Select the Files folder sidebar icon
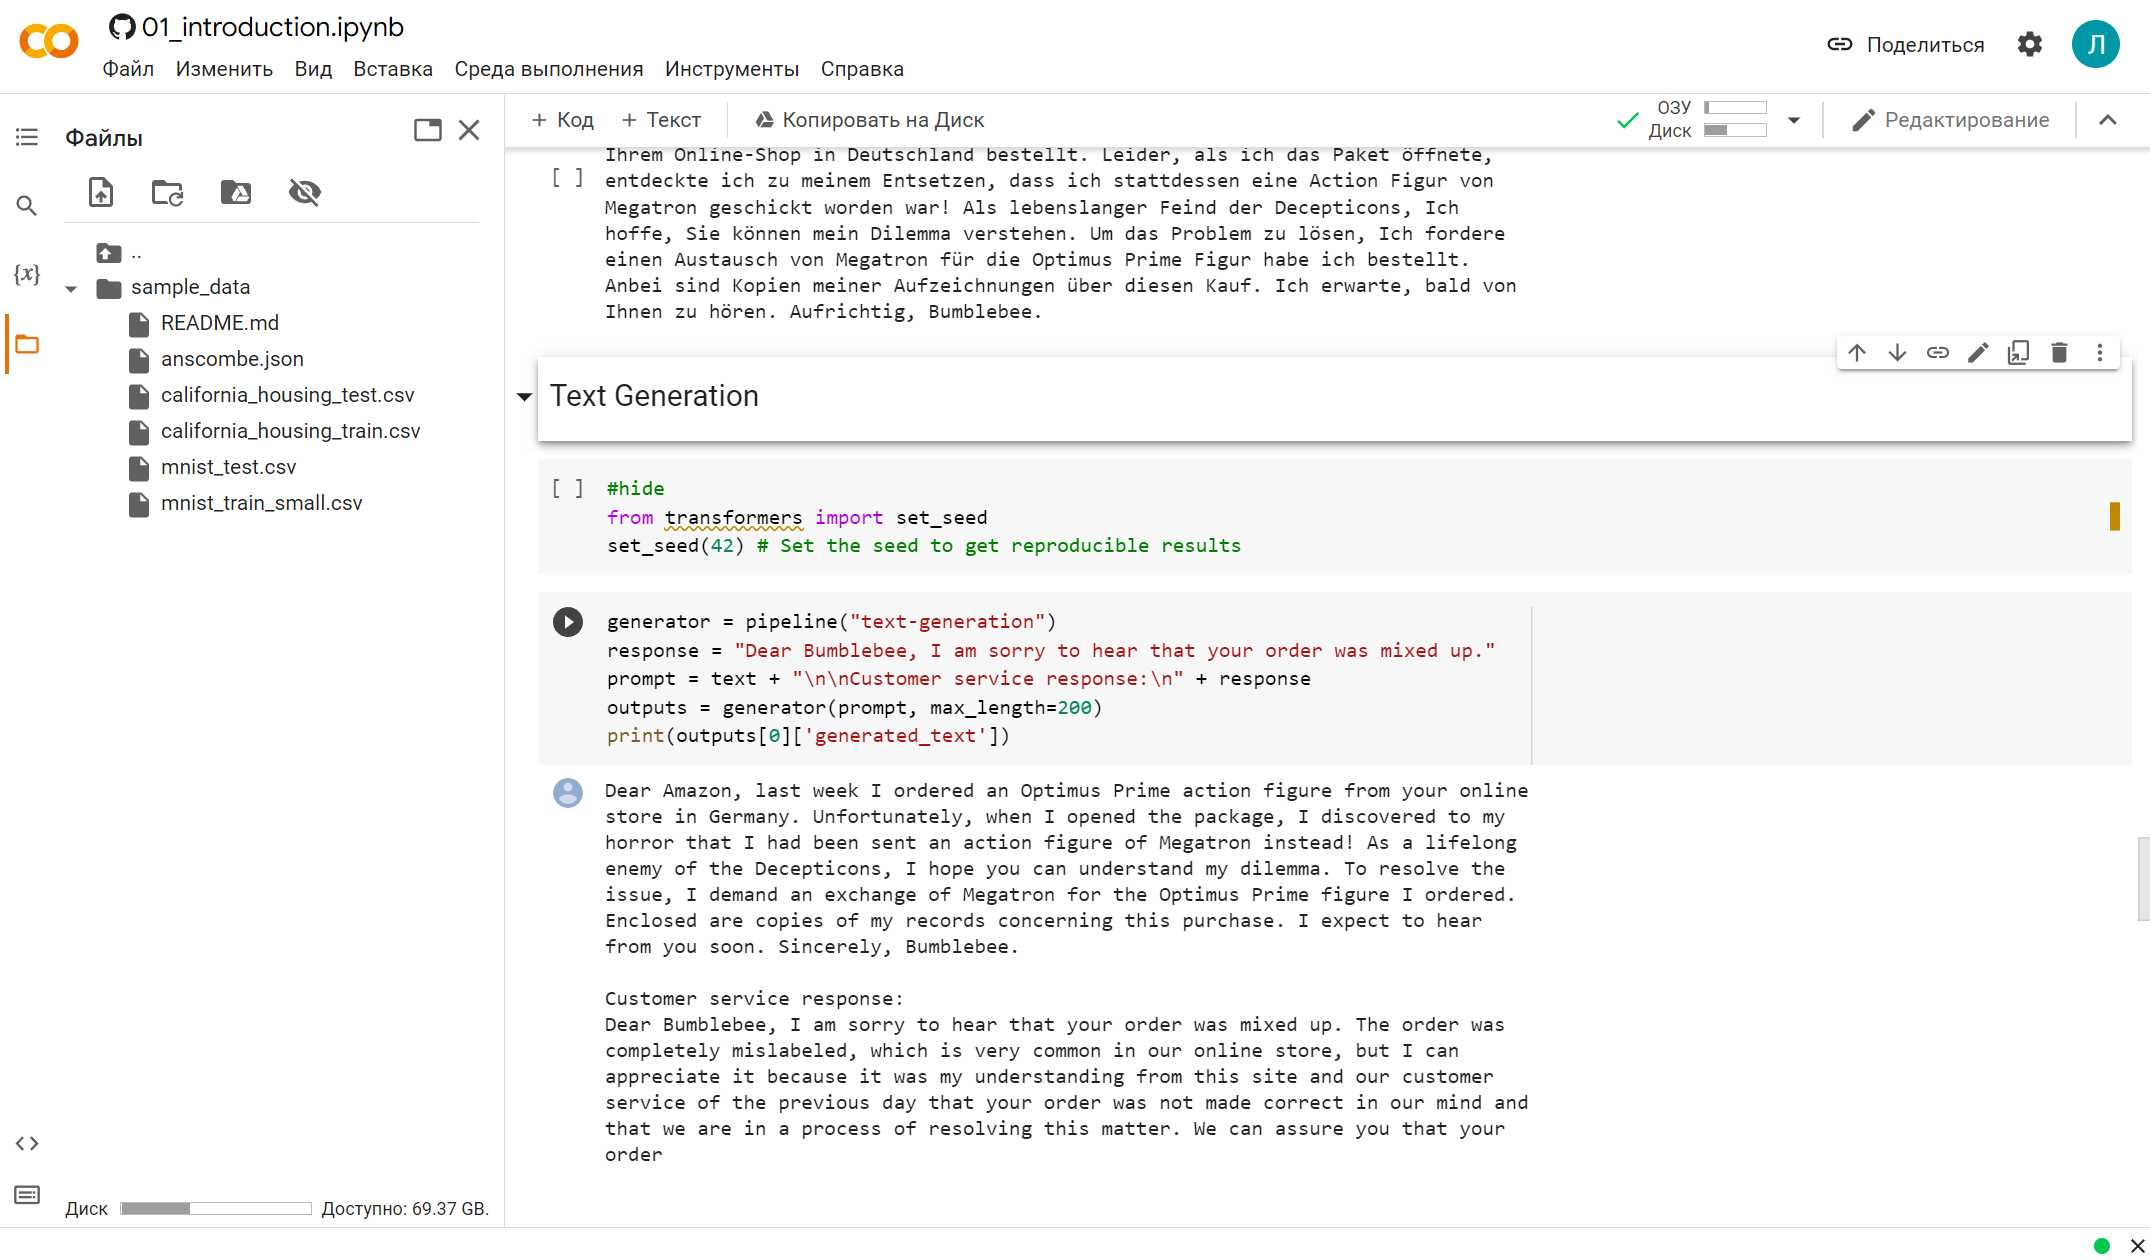The width and height of the screenshot is (2150, 1260). (27, 345)
